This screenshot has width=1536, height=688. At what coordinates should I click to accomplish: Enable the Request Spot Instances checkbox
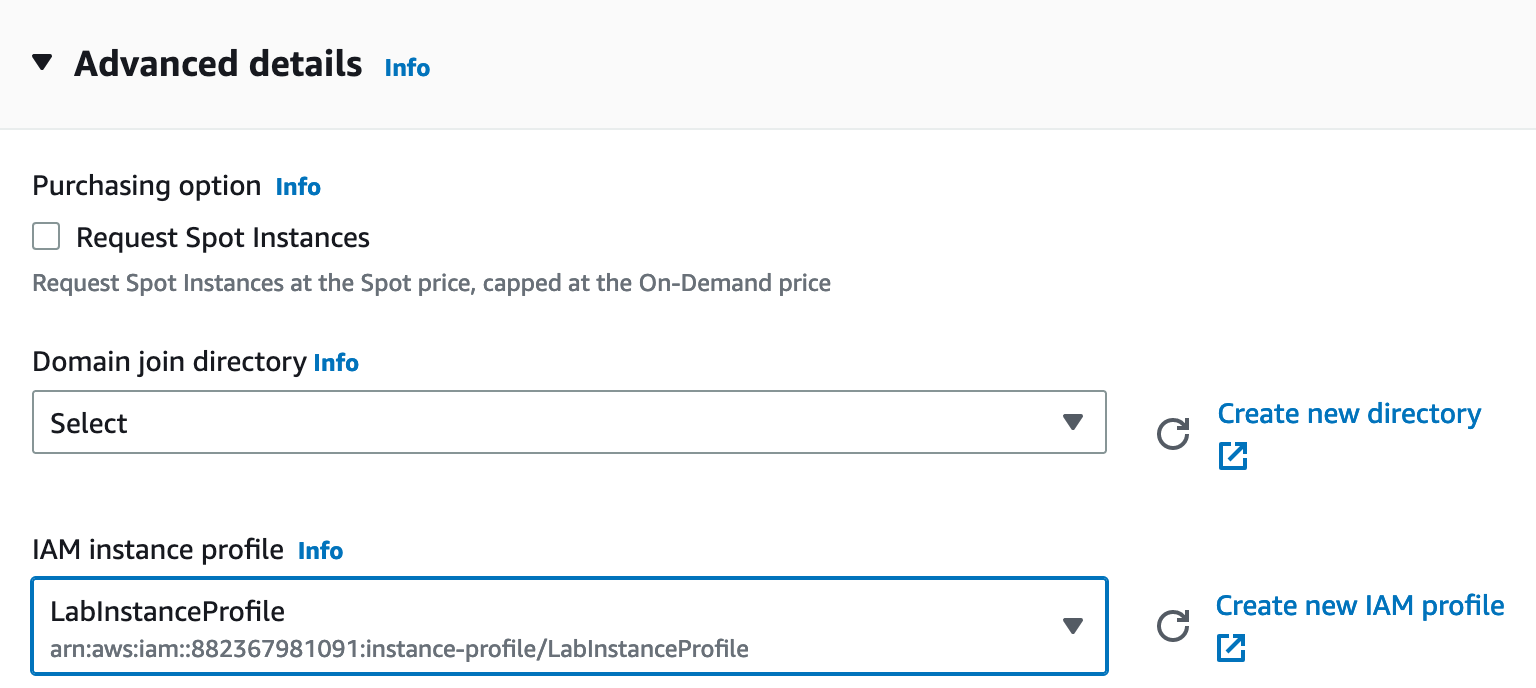click(x=46, y=237)
